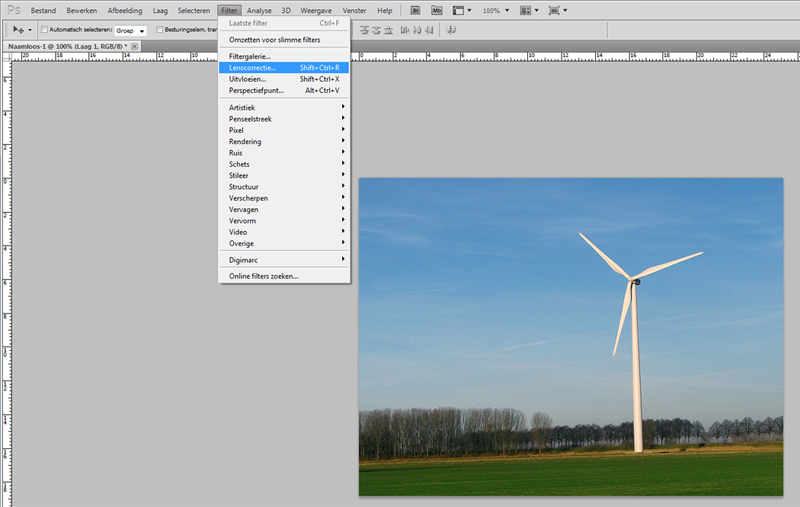800x507 pixels.
Task: Launch Adobe Bridge from the Br icon
Action: (x=414, y=10)
